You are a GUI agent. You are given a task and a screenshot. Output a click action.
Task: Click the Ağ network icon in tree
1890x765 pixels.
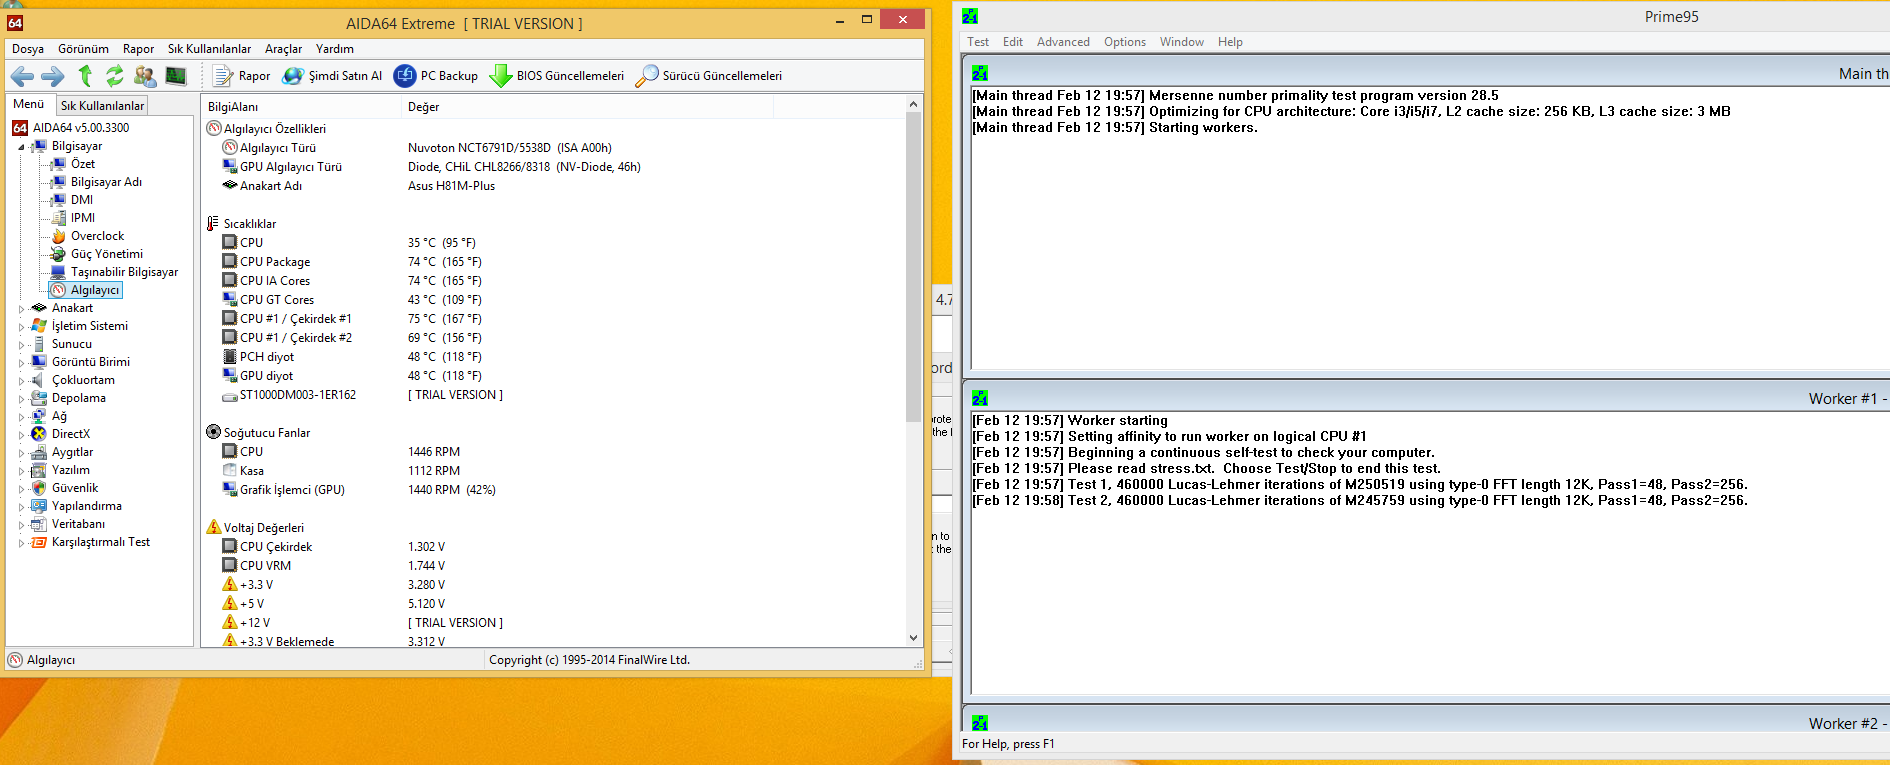point(39,416)
